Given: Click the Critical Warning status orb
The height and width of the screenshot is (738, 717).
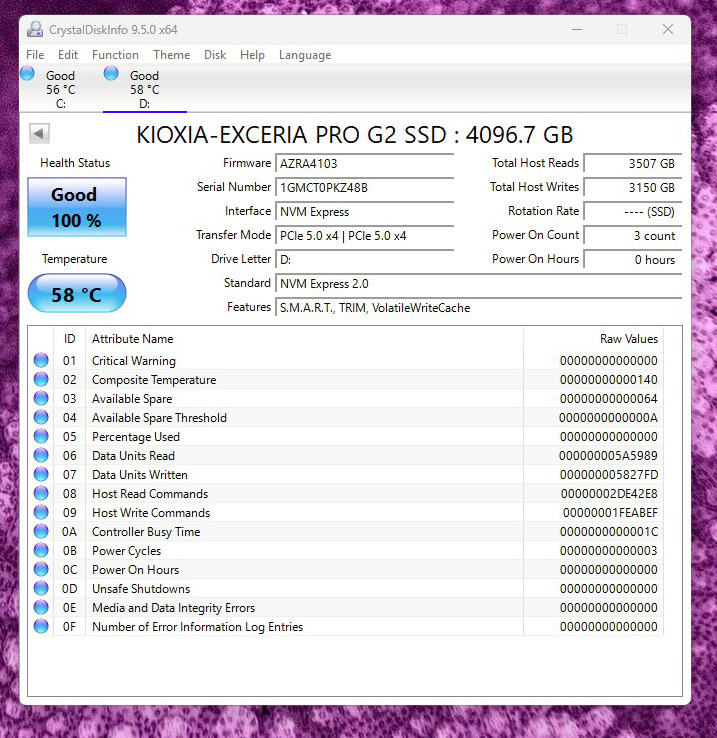Looking at the screenshot, I should [41, 361].
